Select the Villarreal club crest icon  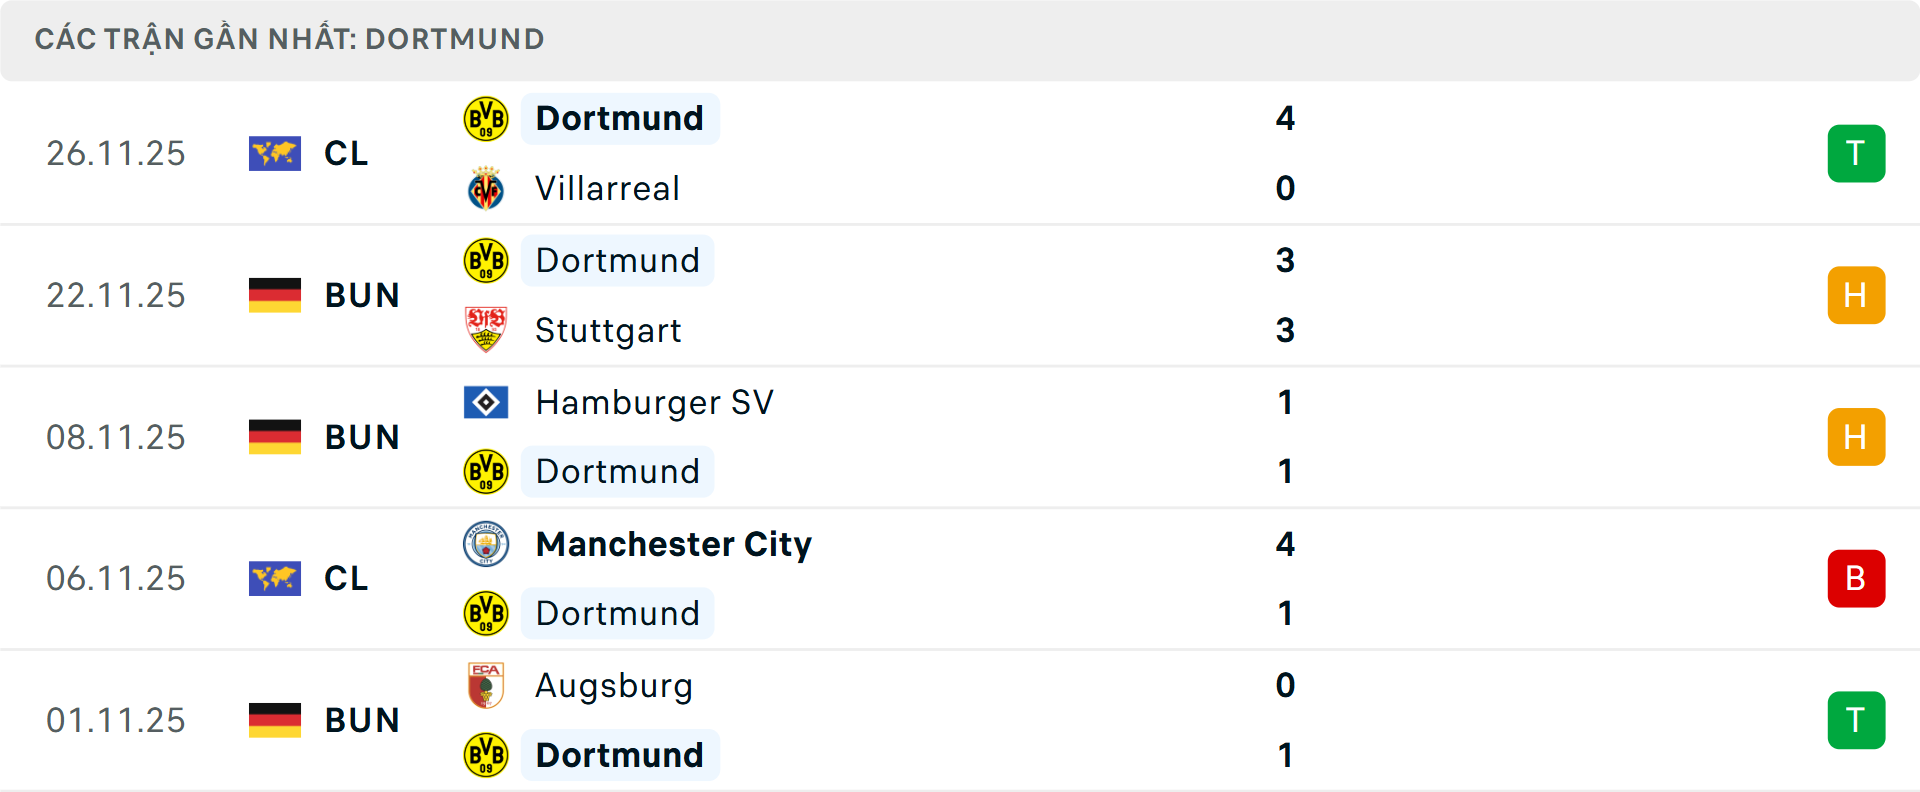point(486,188)
